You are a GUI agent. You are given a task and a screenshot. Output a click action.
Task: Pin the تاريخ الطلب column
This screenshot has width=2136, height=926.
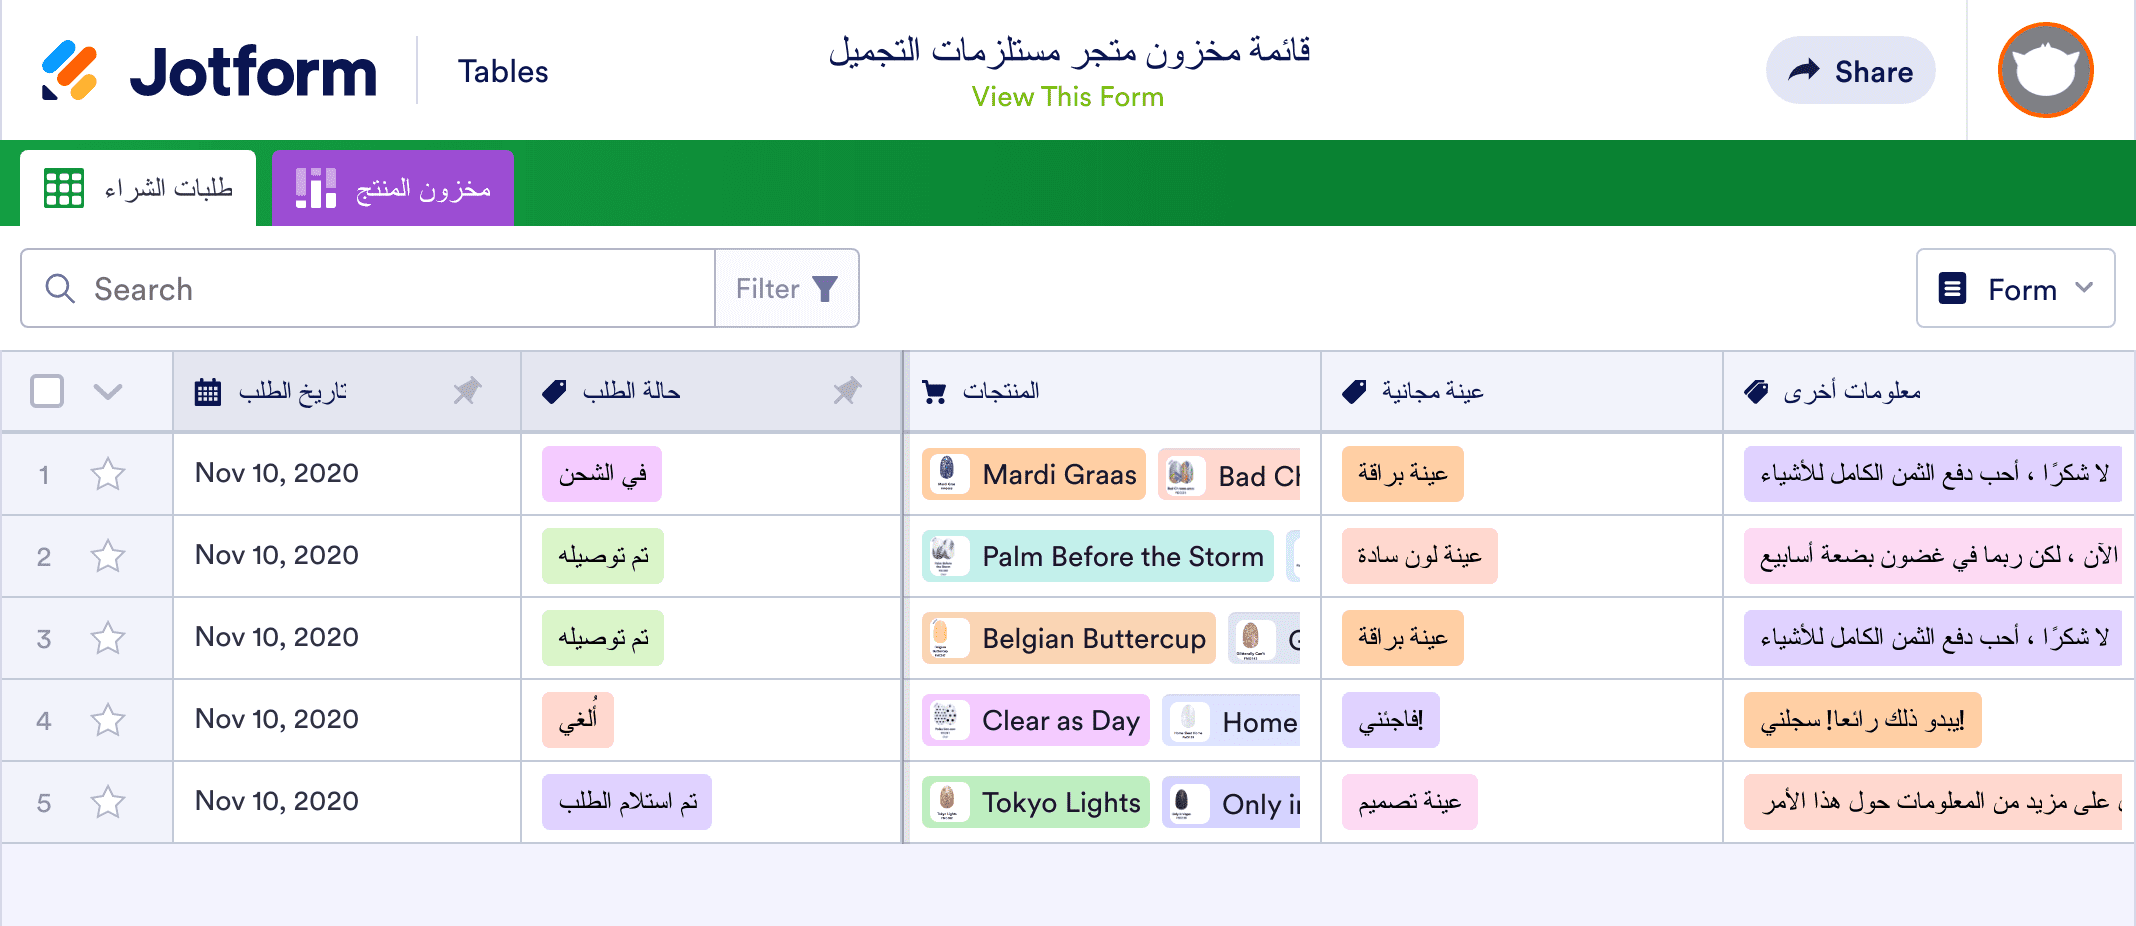tap(469, 392)
